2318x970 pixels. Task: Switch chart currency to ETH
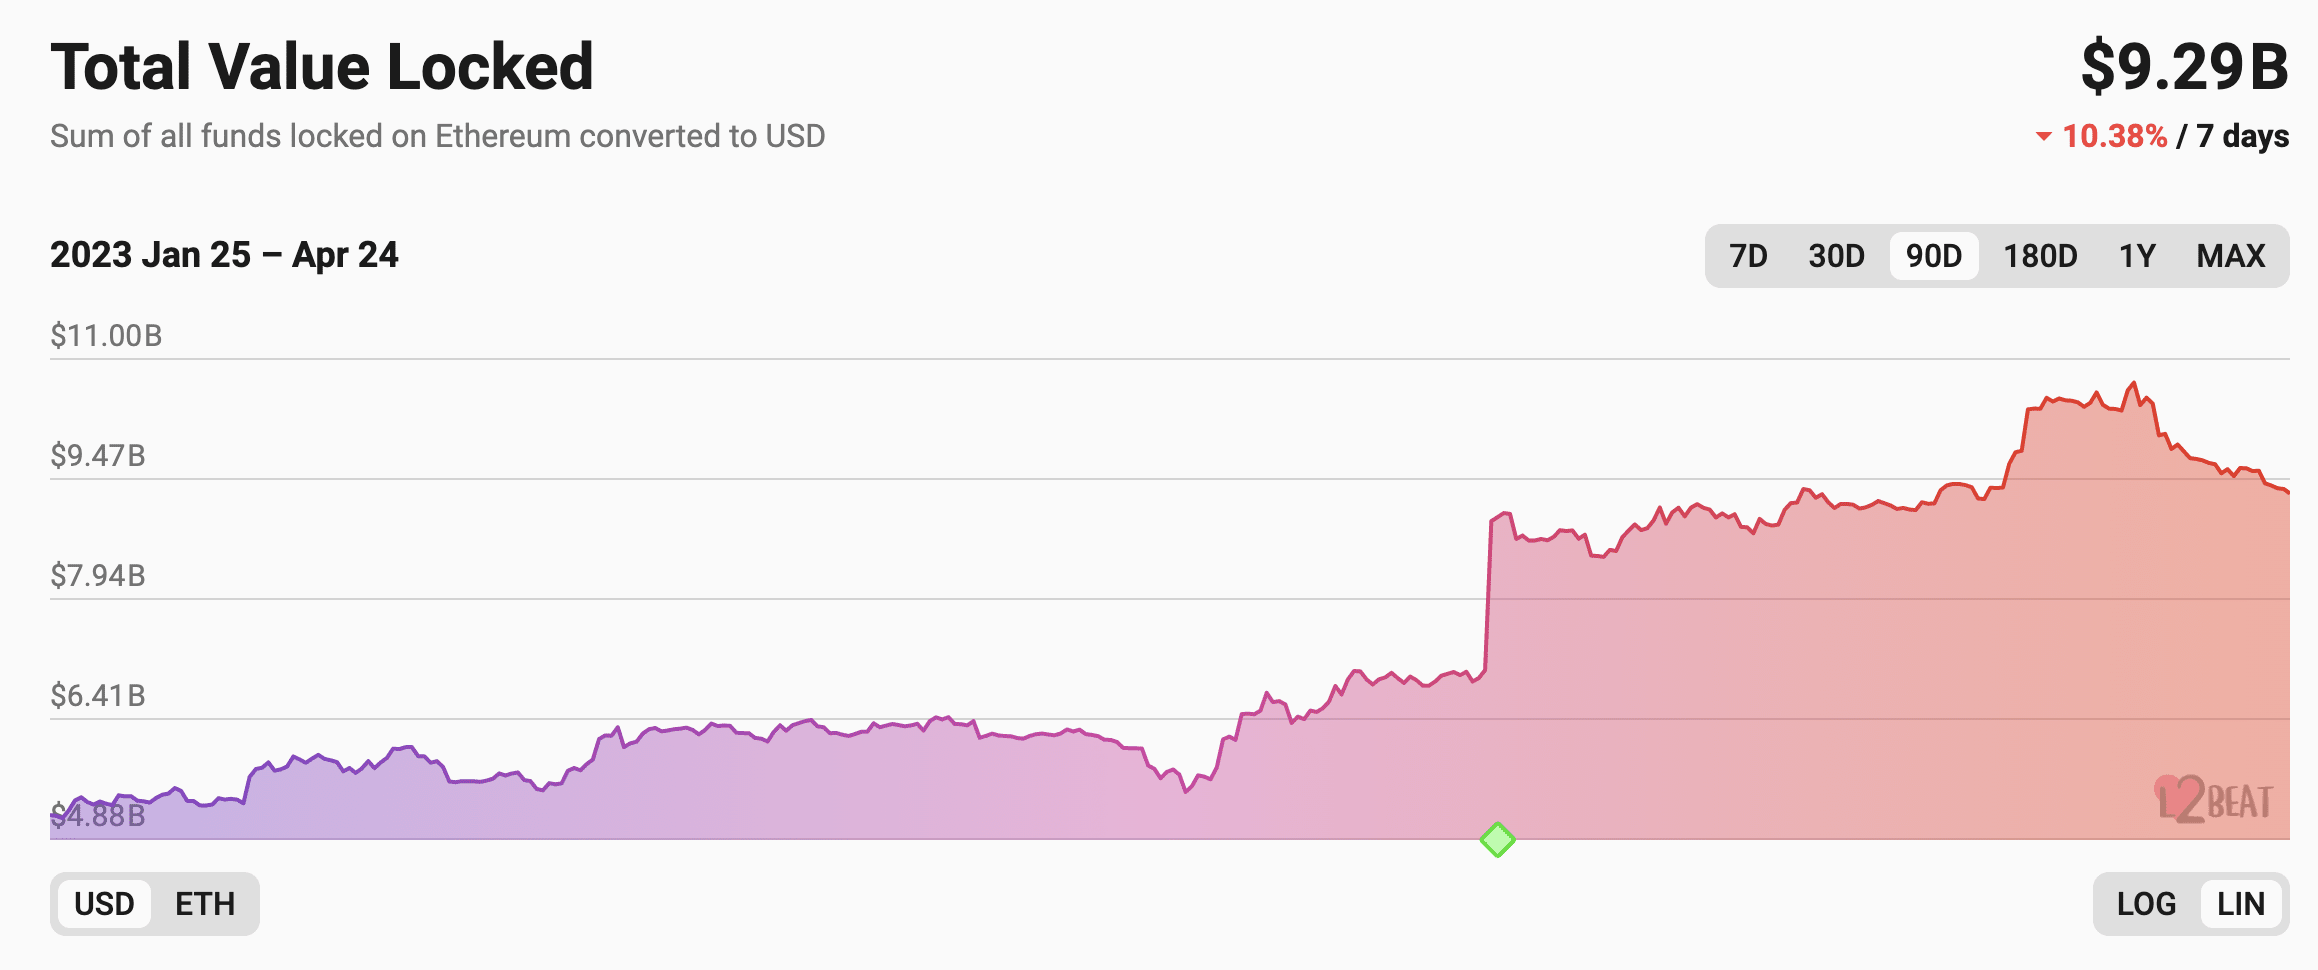click(205, 904)
